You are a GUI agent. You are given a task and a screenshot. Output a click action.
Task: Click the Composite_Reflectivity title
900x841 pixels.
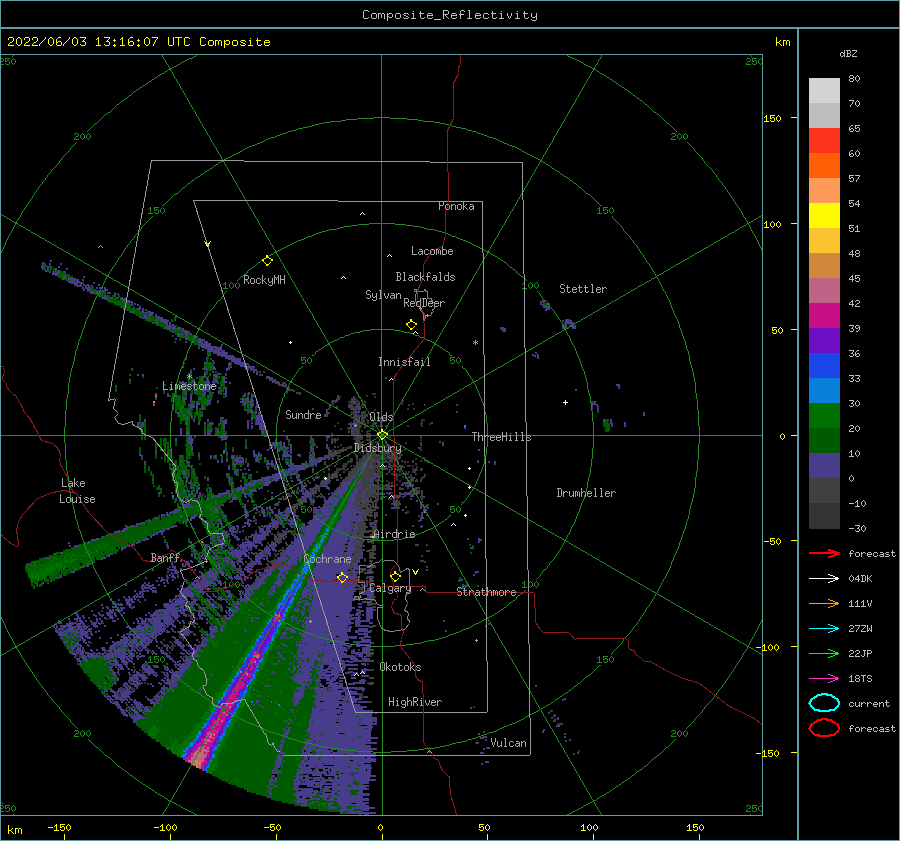[450, 15]
